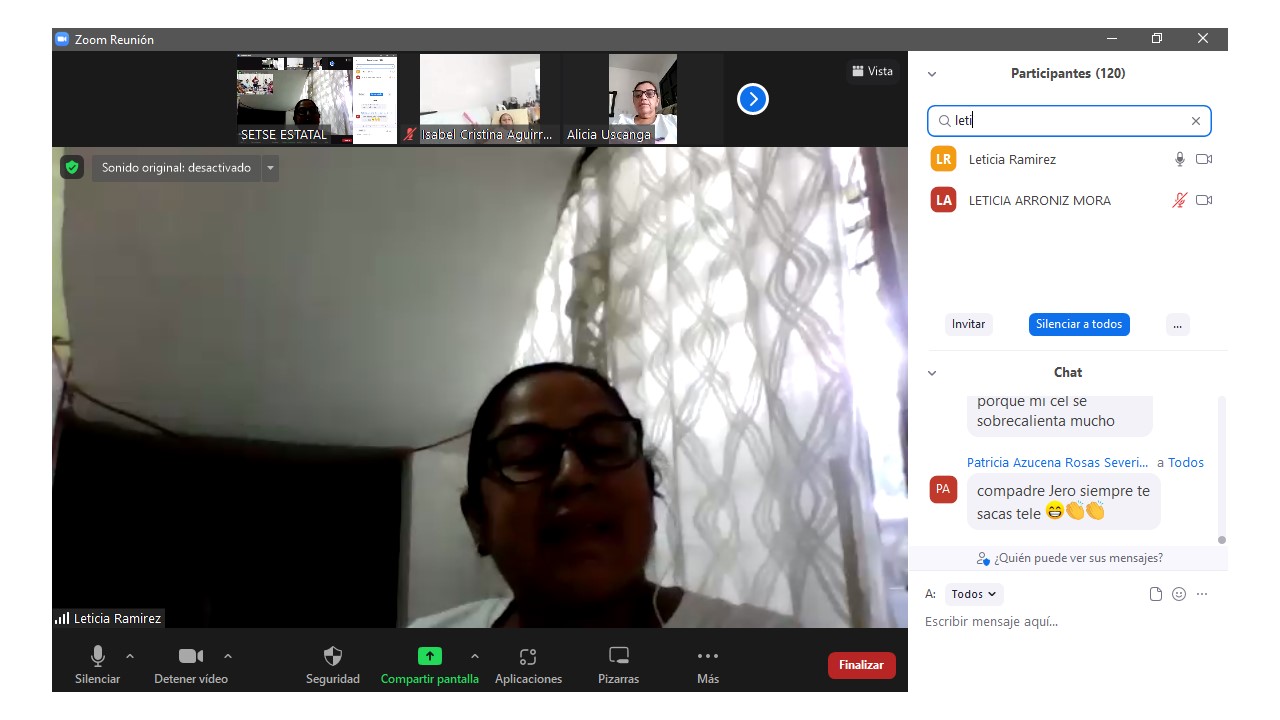Screen dimensions: 1280x720
Task: Clear the participant search field
Action: [x=1195, y=121]
